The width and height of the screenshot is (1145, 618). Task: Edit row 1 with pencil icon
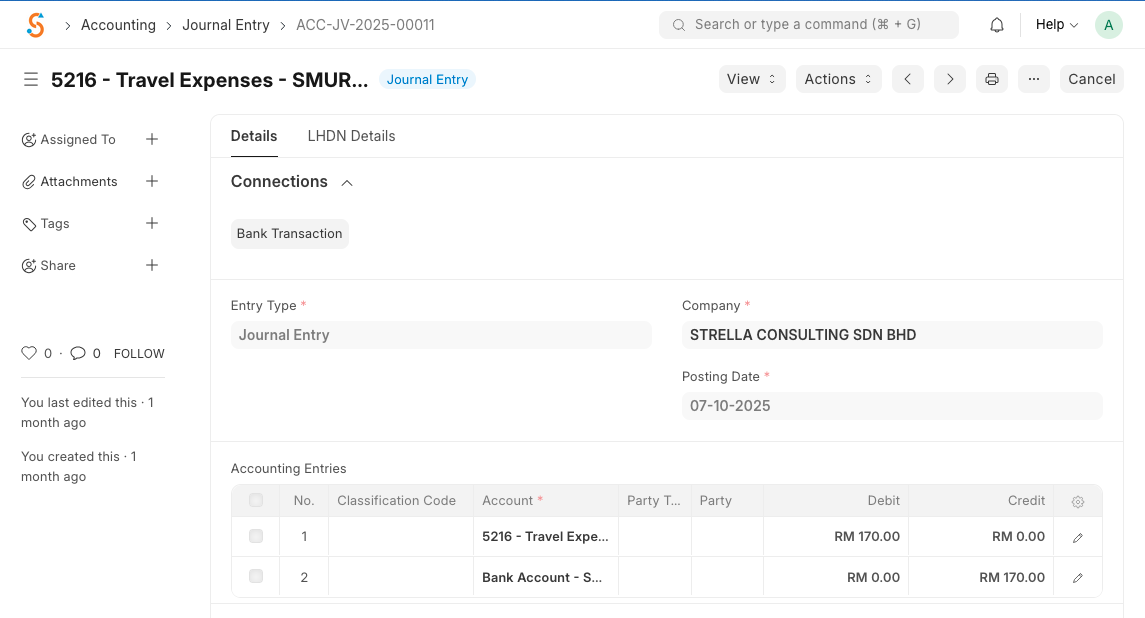[1077, 537]
